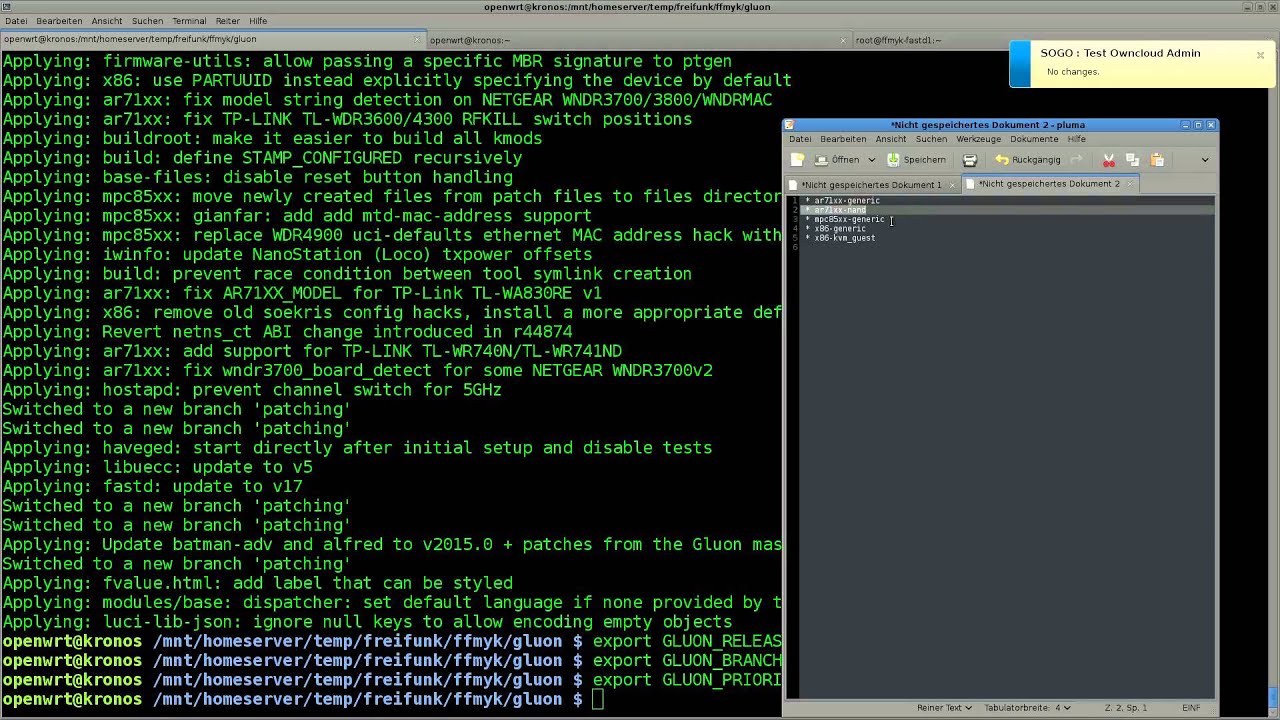1280x720 pixels.
Task: Open pluma's Bearbeiten menu
Action: click(843, 139)
